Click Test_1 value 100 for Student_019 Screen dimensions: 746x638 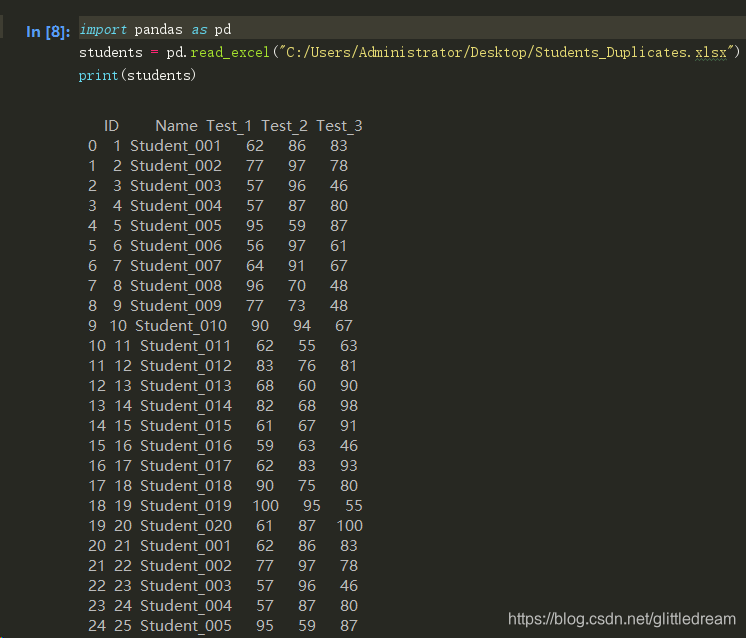click(265, 505)
